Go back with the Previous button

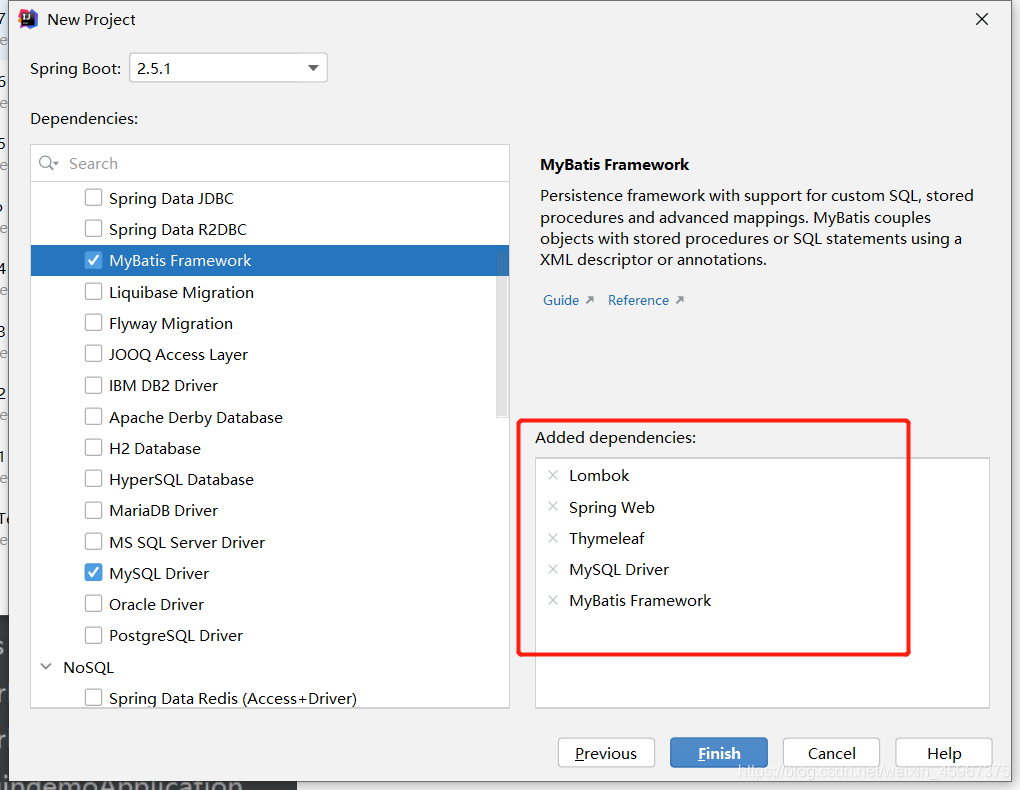[606, 752]
